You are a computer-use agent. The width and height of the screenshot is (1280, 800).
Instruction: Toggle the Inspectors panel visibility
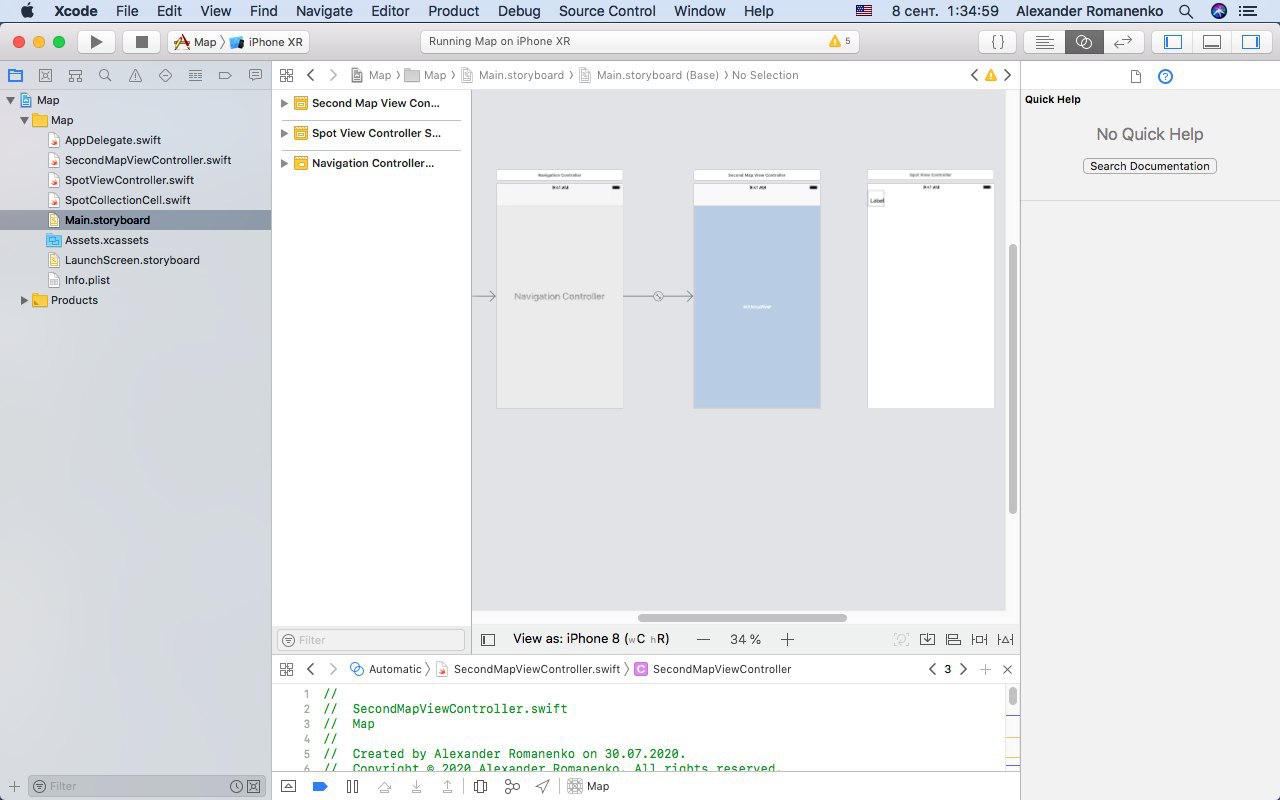[1250, 42]
